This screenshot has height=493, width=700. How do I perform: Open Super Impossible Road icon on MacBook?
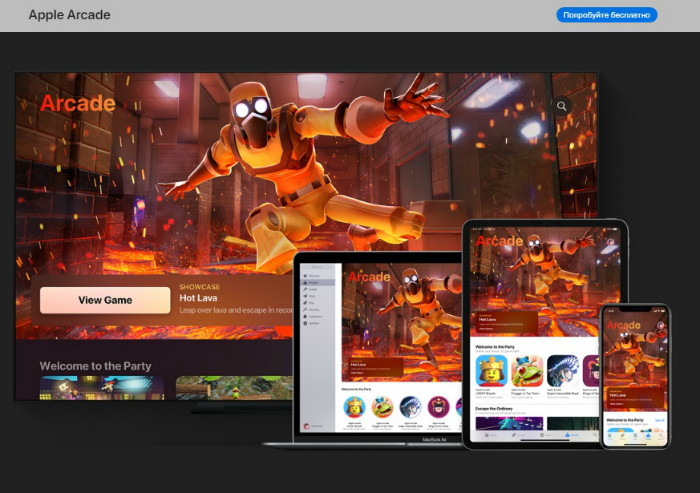[x=410, y=407]
